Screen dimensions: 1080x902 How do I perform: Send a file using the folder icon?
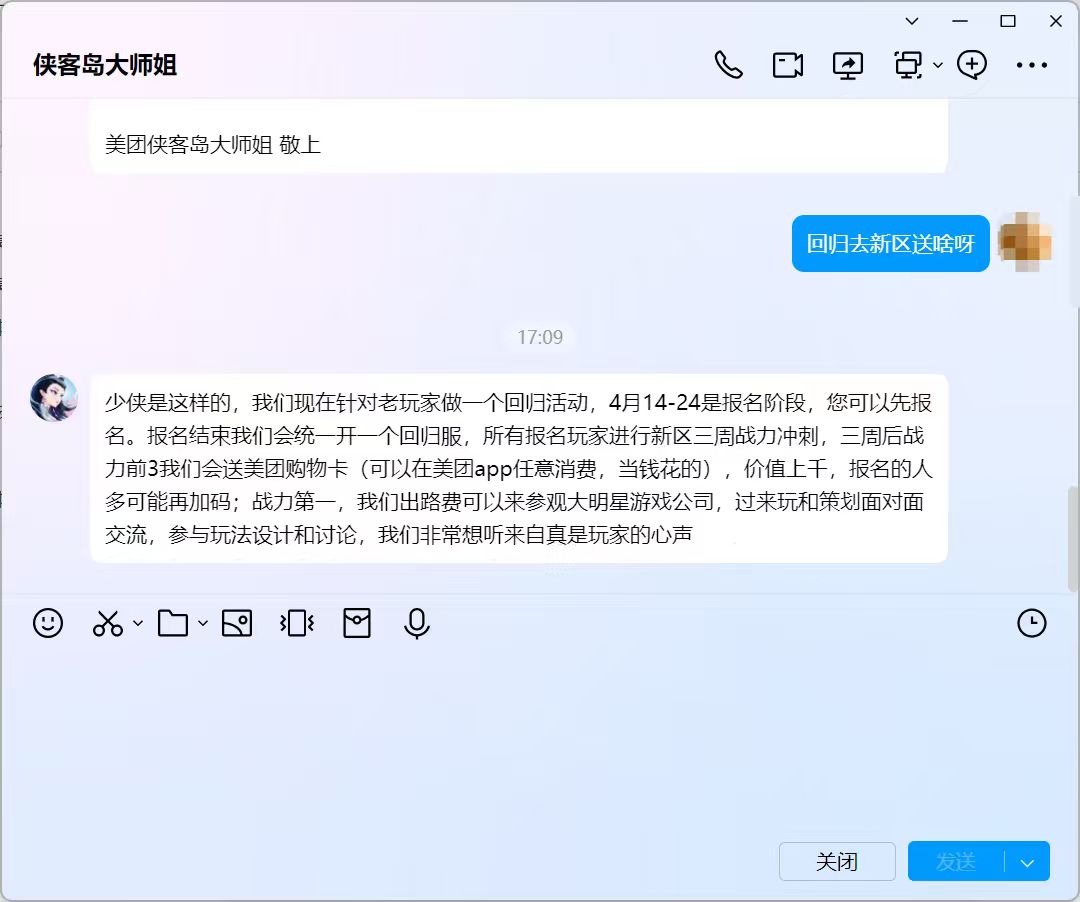coord(173,623)
